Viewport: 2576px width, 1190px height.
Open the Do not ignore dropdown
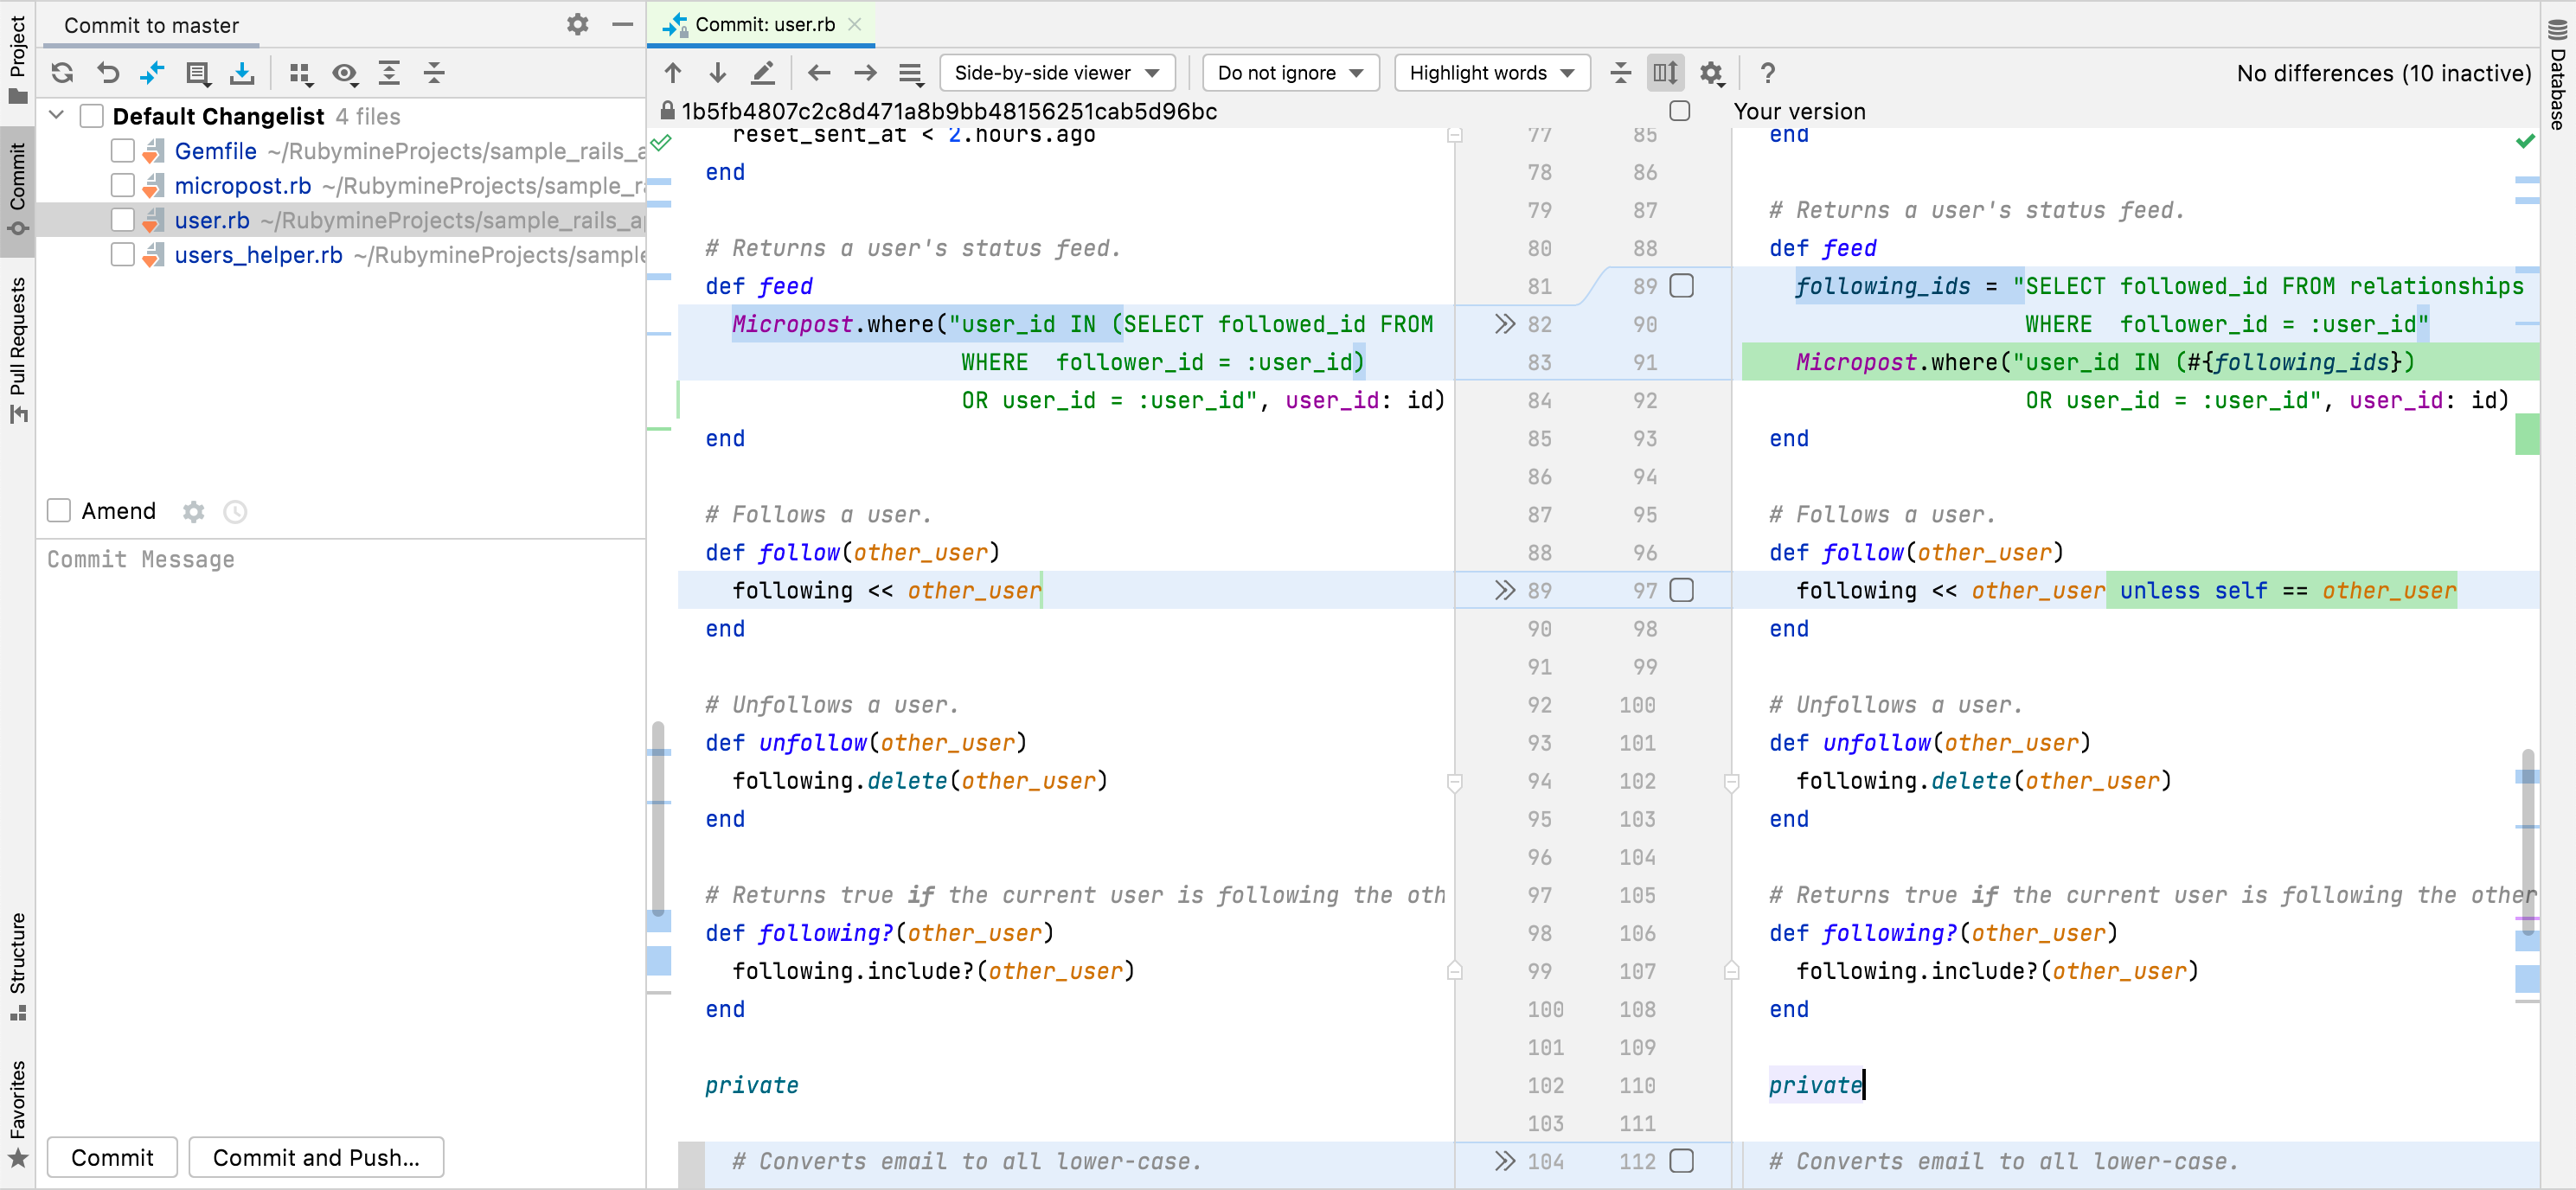(1290, 72)
